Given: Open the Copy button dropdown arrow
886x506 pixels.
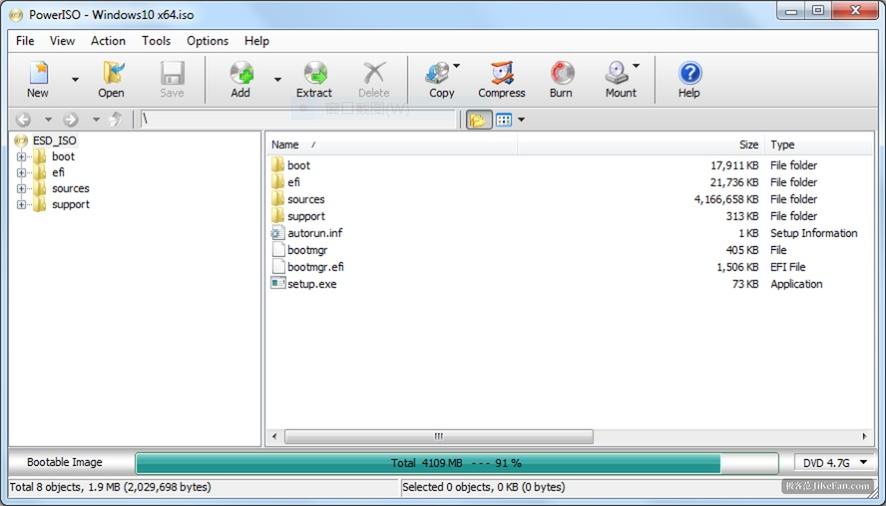Looking at the screenshot, I should point(457,66).
